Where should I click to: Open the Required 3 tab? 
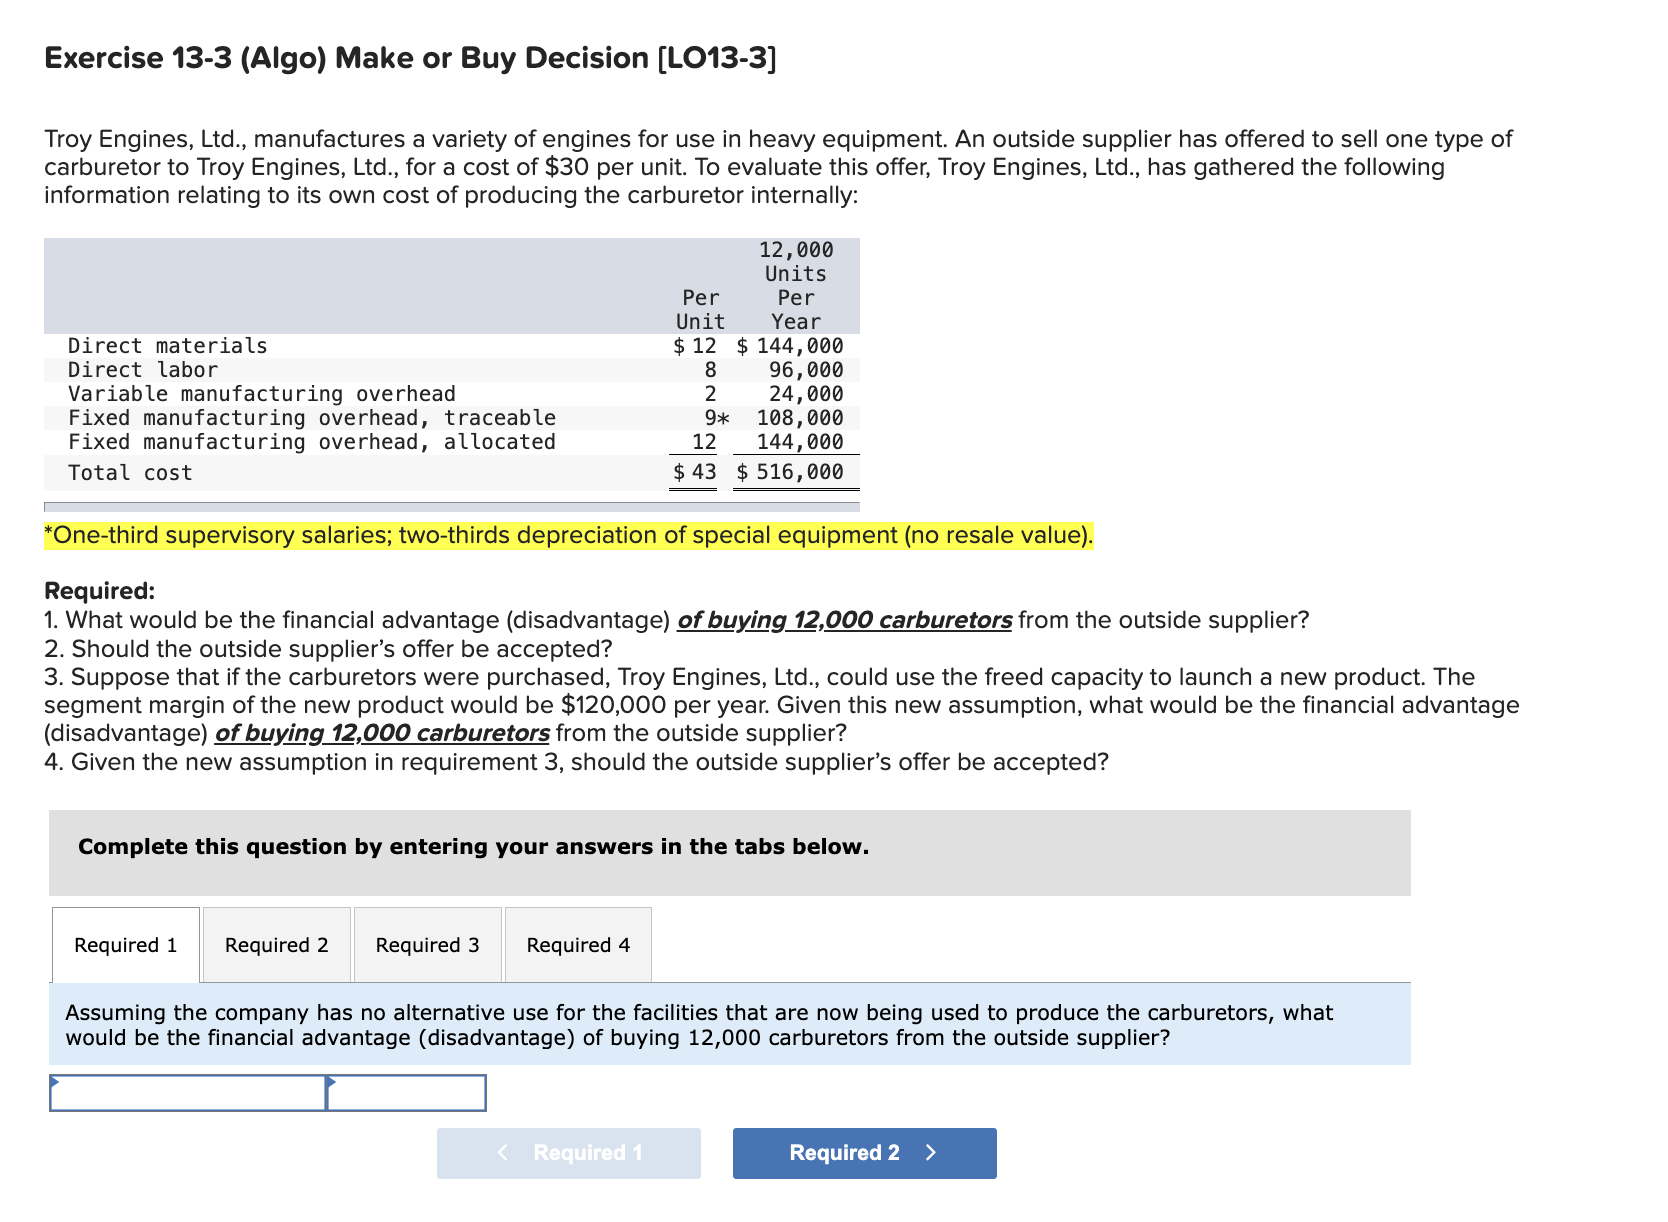click(x=427, y=944)
